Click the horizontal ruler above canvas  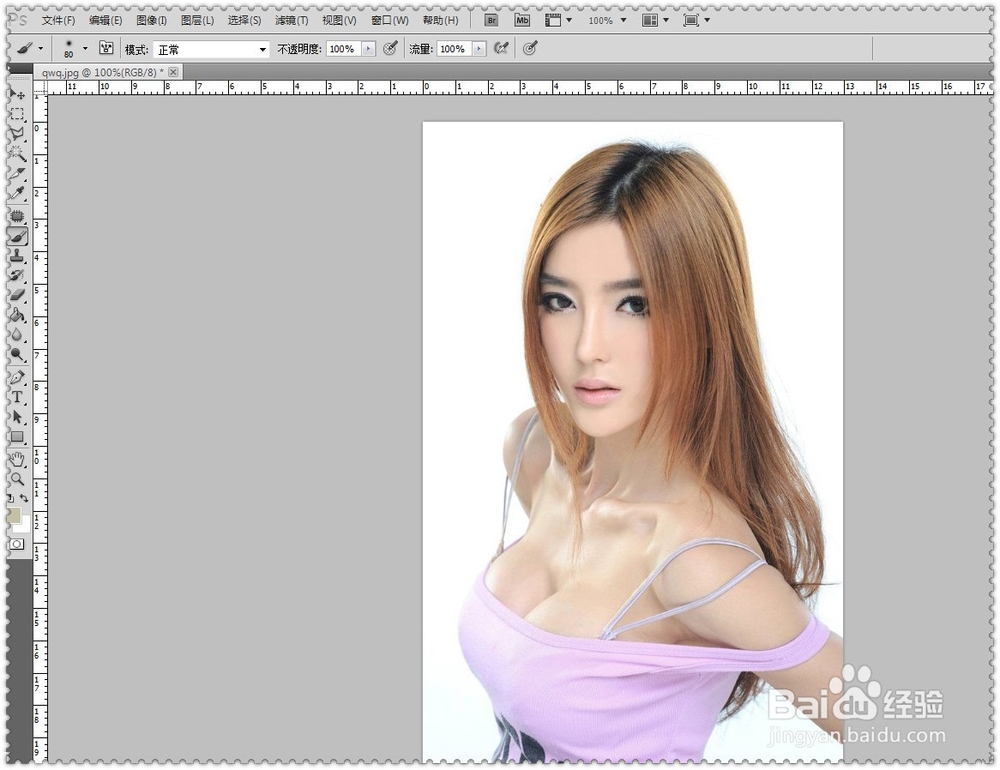[x=519, y=87]
